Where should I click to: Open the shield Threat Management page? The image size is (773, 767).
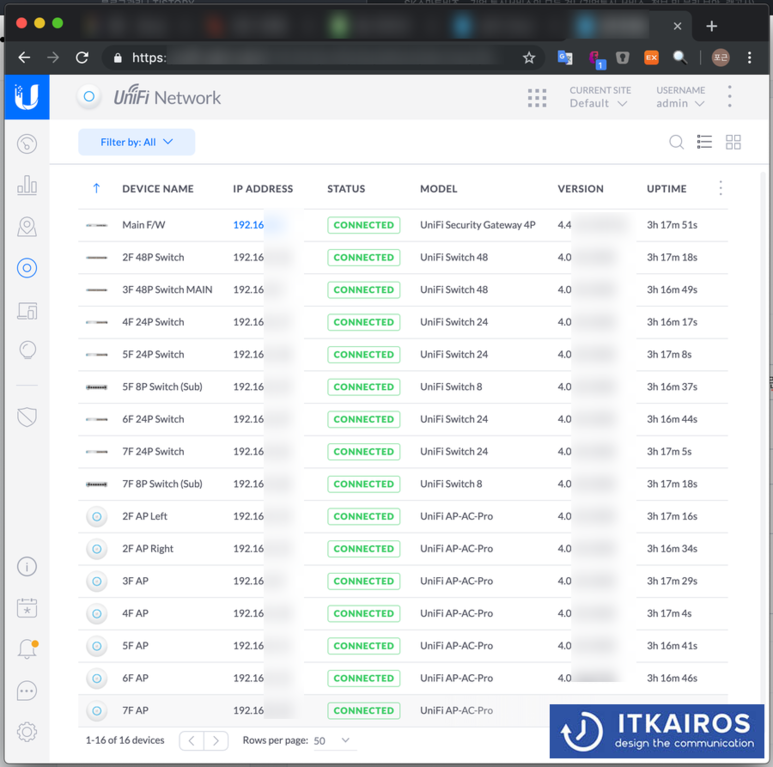[x=27, y=417]
